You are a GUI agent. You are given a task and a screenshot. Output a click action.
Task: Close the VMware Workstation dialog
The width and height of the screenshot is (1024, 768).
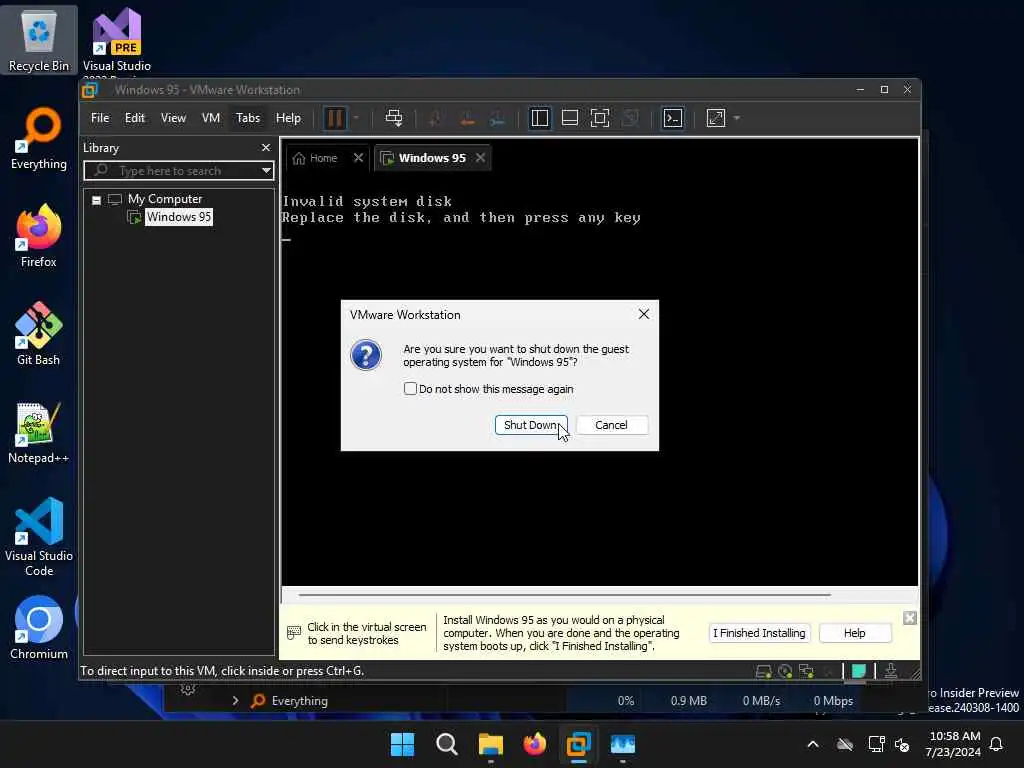[x=643, y=314]
